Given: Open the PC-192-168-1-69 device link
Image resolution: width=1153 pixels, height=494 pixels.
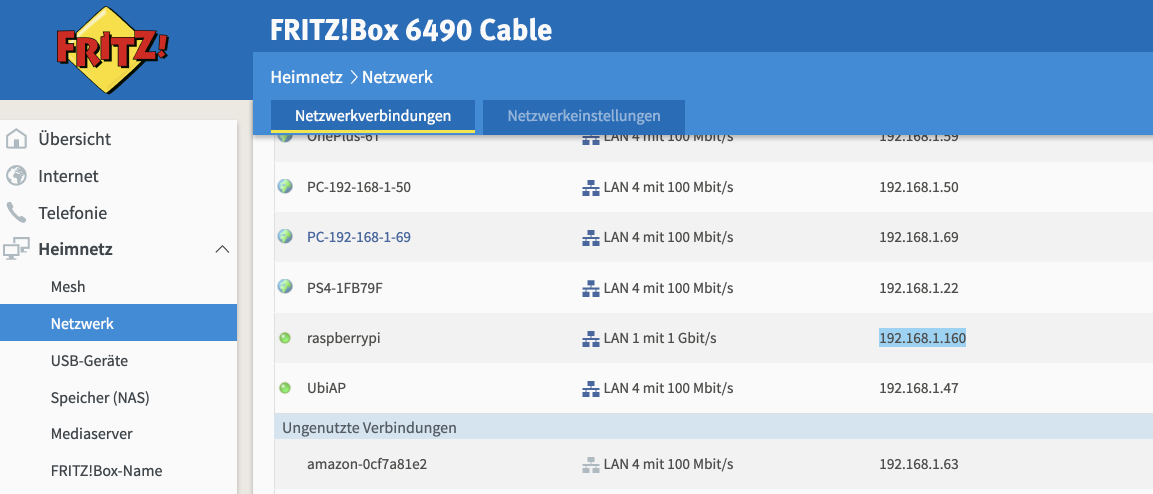Looking at the screenshot, I should pyautogui.click(x=358, y=237).
